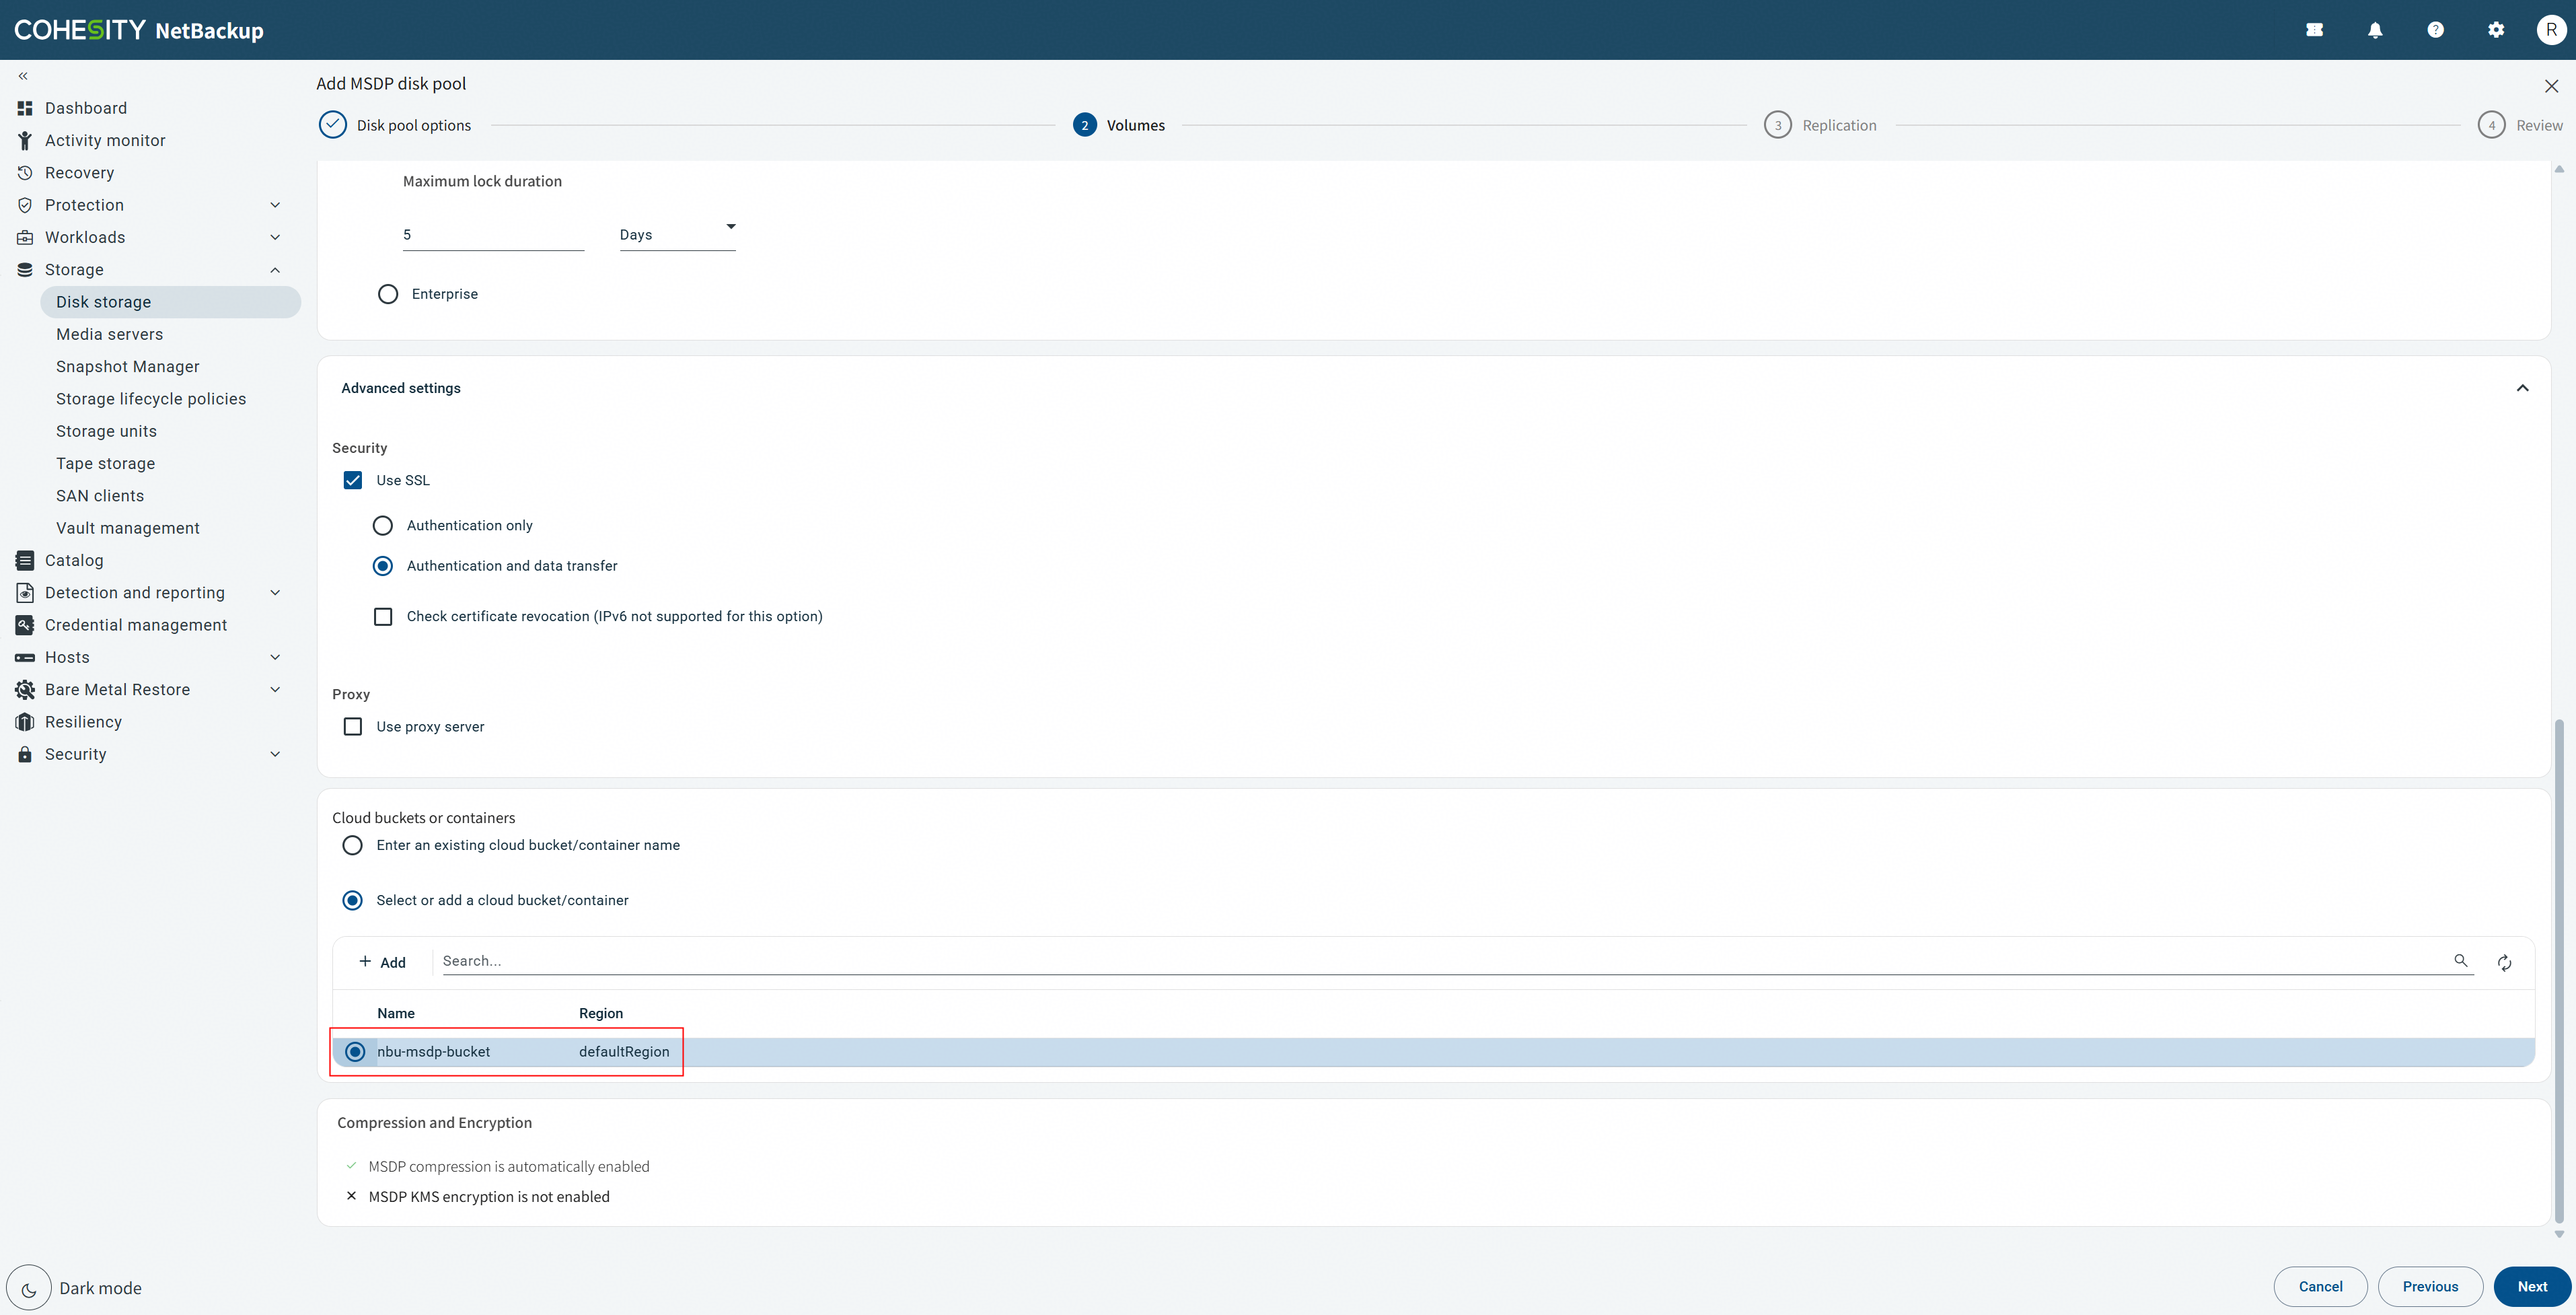
Task: Go to the Replication step
Action: point(1821,125)
